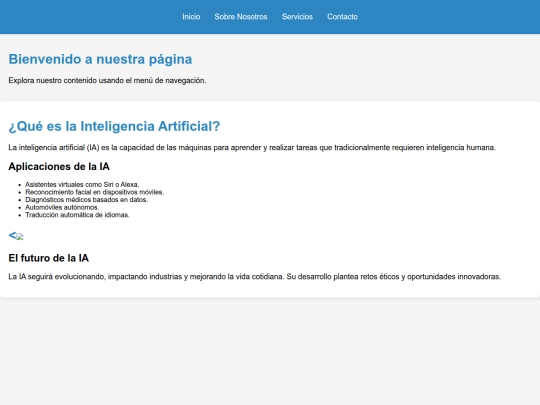Click the broken image icon below the list
The height and width of the screenshot is (405, 540).
point(20,237)
